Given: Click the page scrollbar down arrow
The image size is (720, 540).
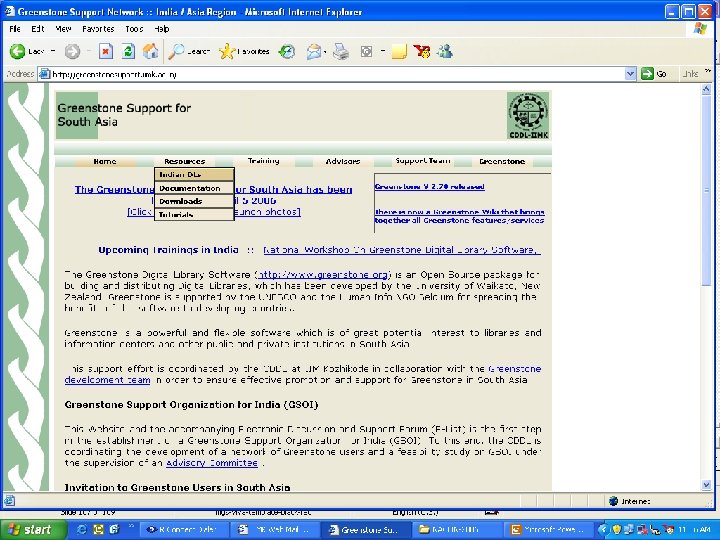Looking at the screenshot, I should [x=706, y=485].
